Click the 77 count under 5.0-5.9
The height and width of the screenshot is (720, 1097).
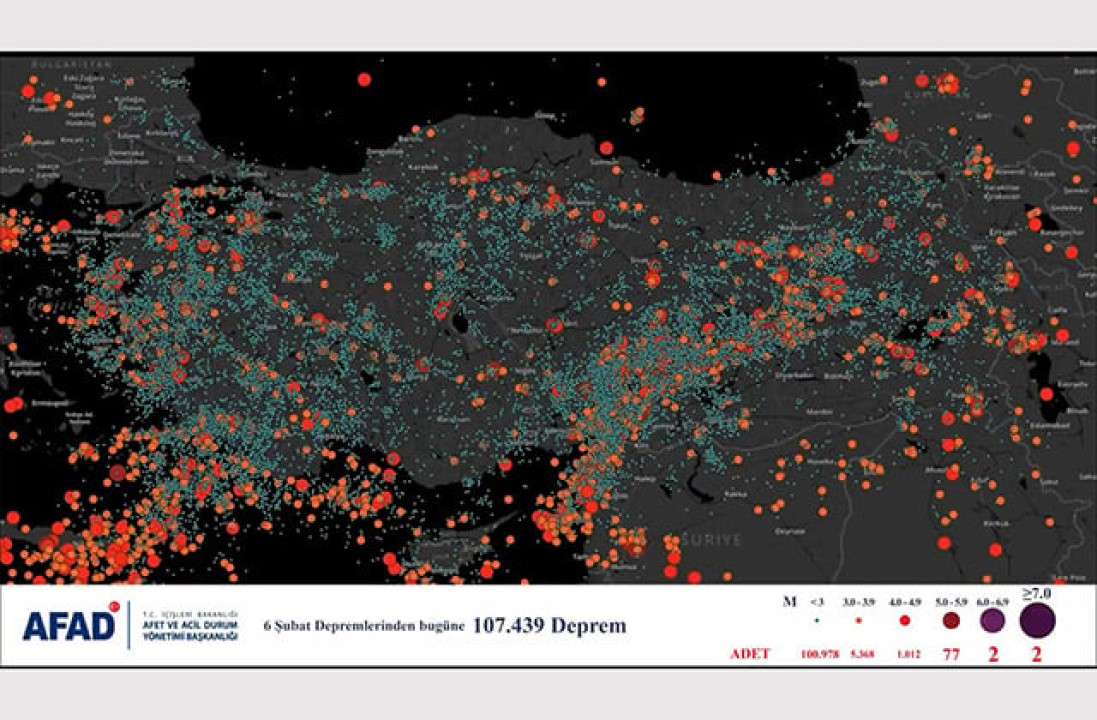pos(950,654)
